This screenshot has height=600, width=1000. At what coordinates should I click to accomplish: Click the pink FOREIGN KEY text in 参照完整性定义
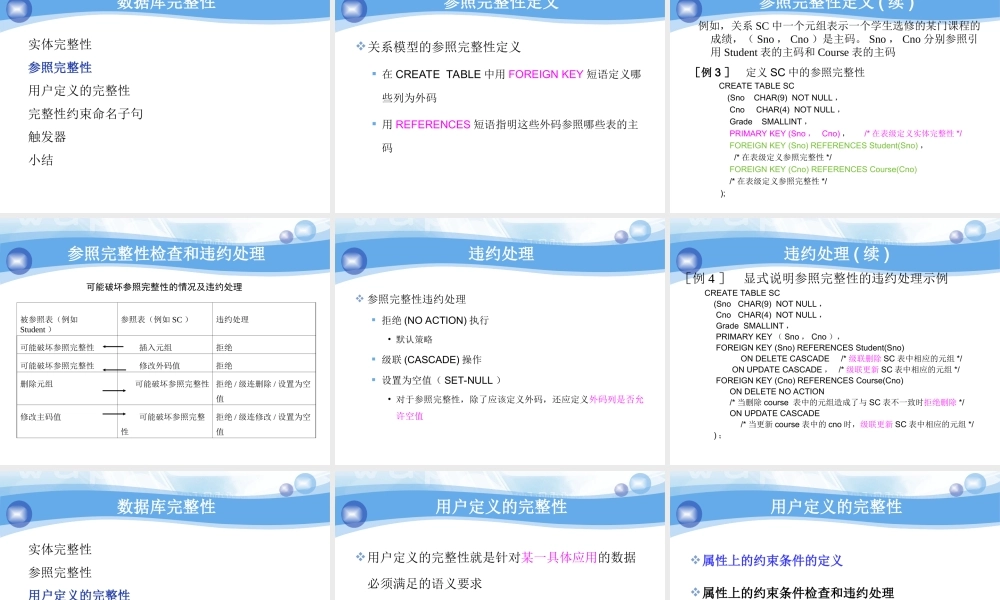(545, 73)
